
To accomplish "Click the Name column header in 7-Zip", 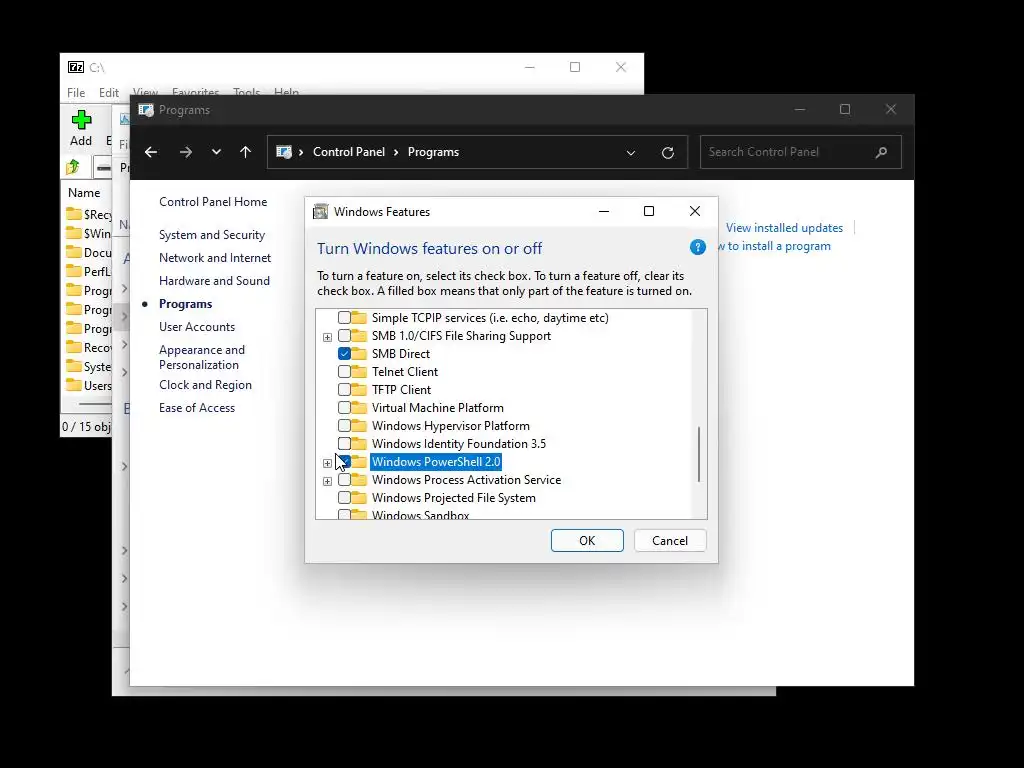I will point(84,193).
